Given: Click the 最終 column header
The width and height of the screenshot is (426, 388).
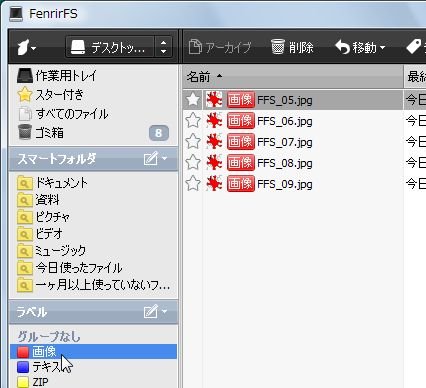Looking at the screenshot, I should click(x=415, y=77).
